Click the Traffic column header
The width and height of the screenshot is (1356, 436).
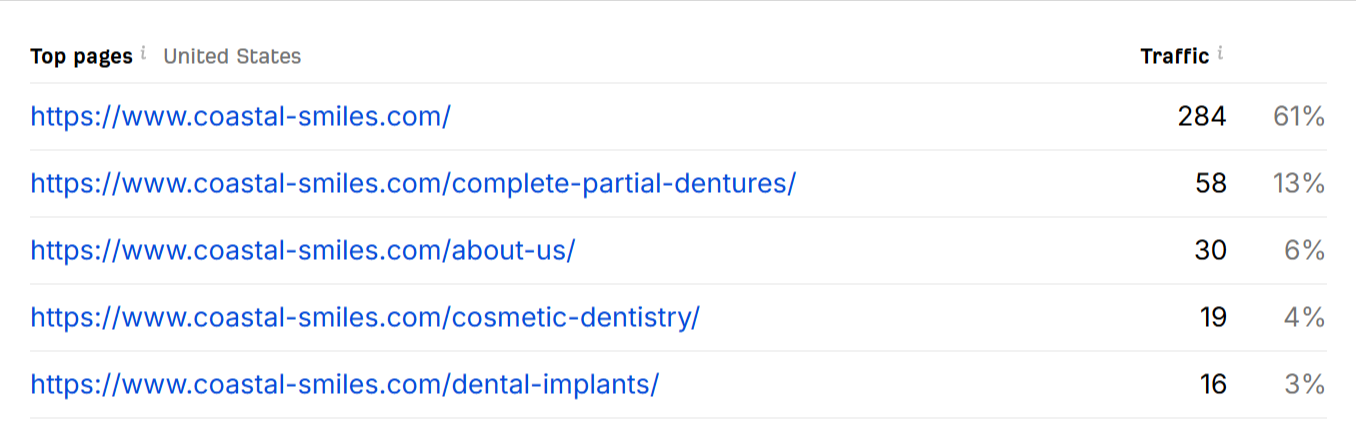point(1174,56)
